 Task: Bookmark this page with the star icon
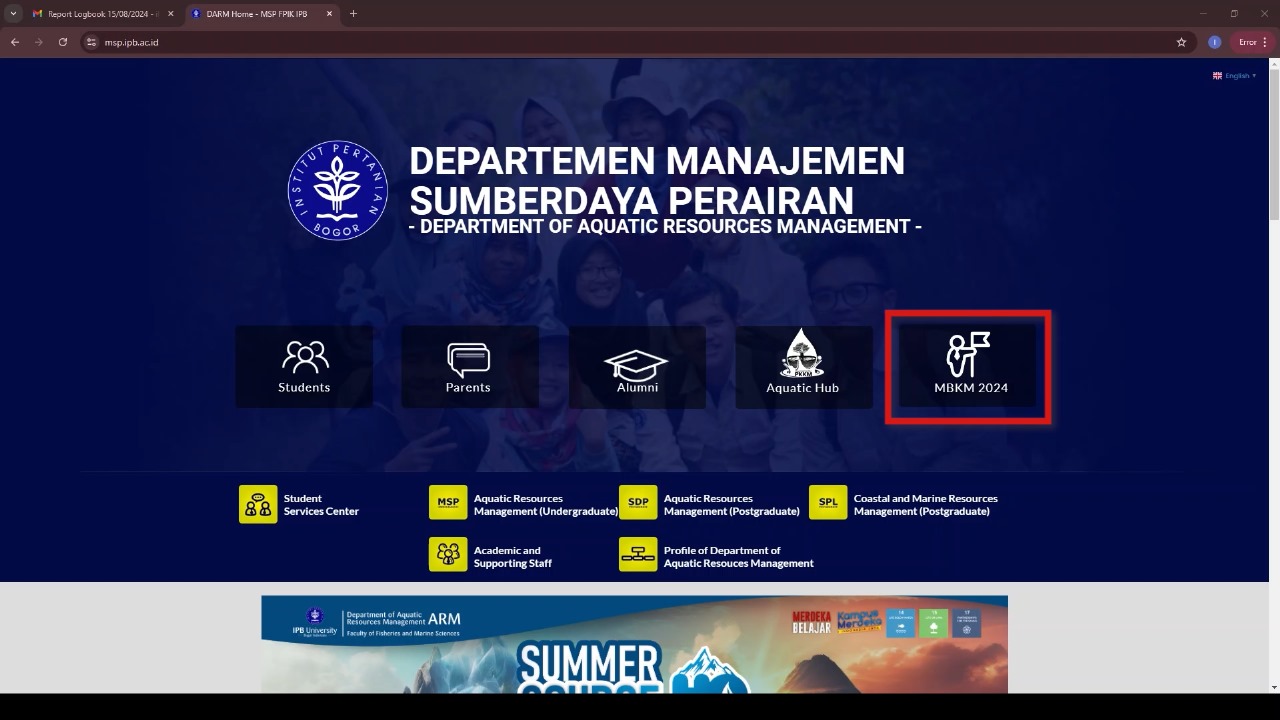tap(1181, 42)
